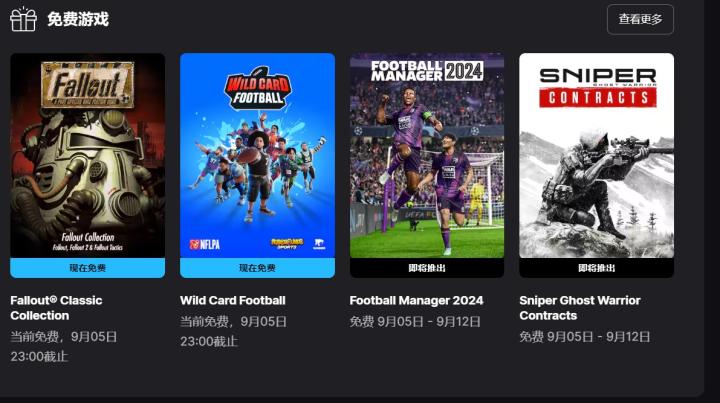
Task: Select the Sniper Ghost Warrior Contracts cover
Action: pos(596,155)
